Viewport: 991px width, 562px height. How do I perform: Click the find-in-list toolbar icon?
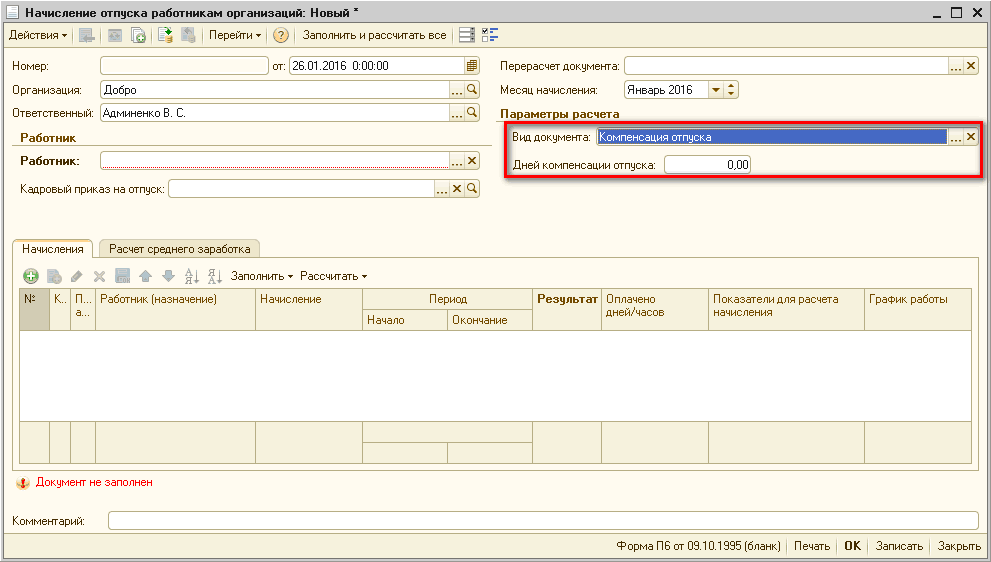click(87, 35)
